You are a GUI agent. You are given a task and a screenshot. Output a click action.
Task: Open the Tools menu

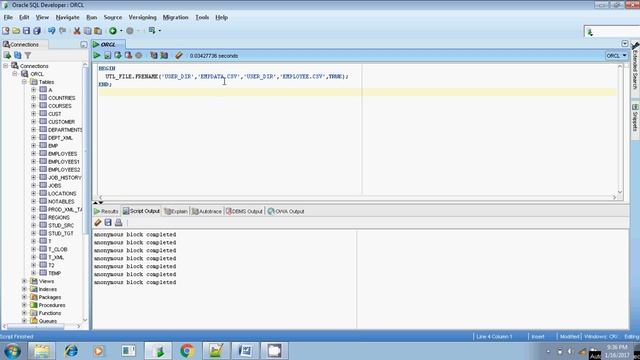pyautogui.click(x=202, y=18)
